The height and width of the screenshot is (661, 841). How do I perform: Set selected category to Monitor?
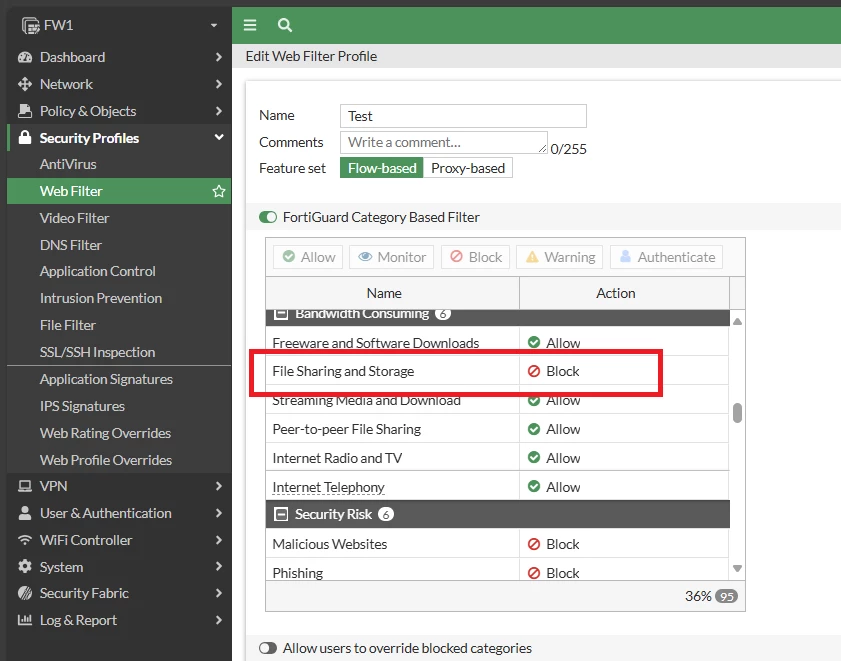tap(392, 257)
